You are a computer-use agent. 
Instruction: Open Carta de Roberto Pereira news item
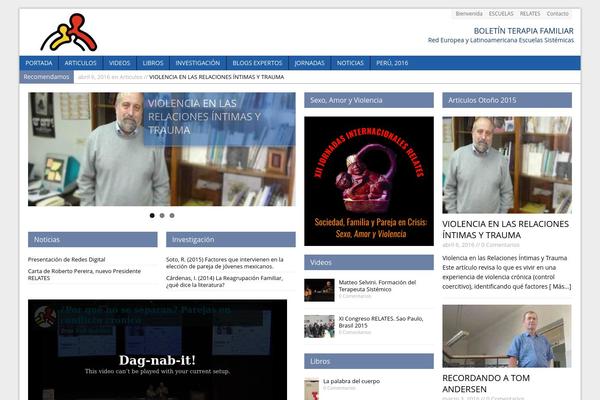click(84, 274)
